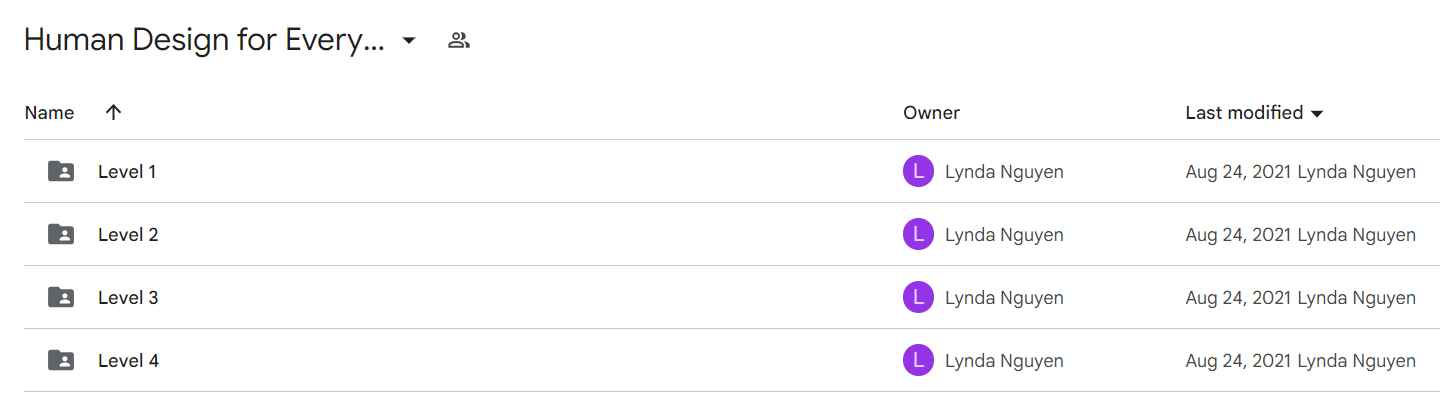Open the Level 1 folder name
This screenshot has height=393, width=1440.
(x=127, y=172)
